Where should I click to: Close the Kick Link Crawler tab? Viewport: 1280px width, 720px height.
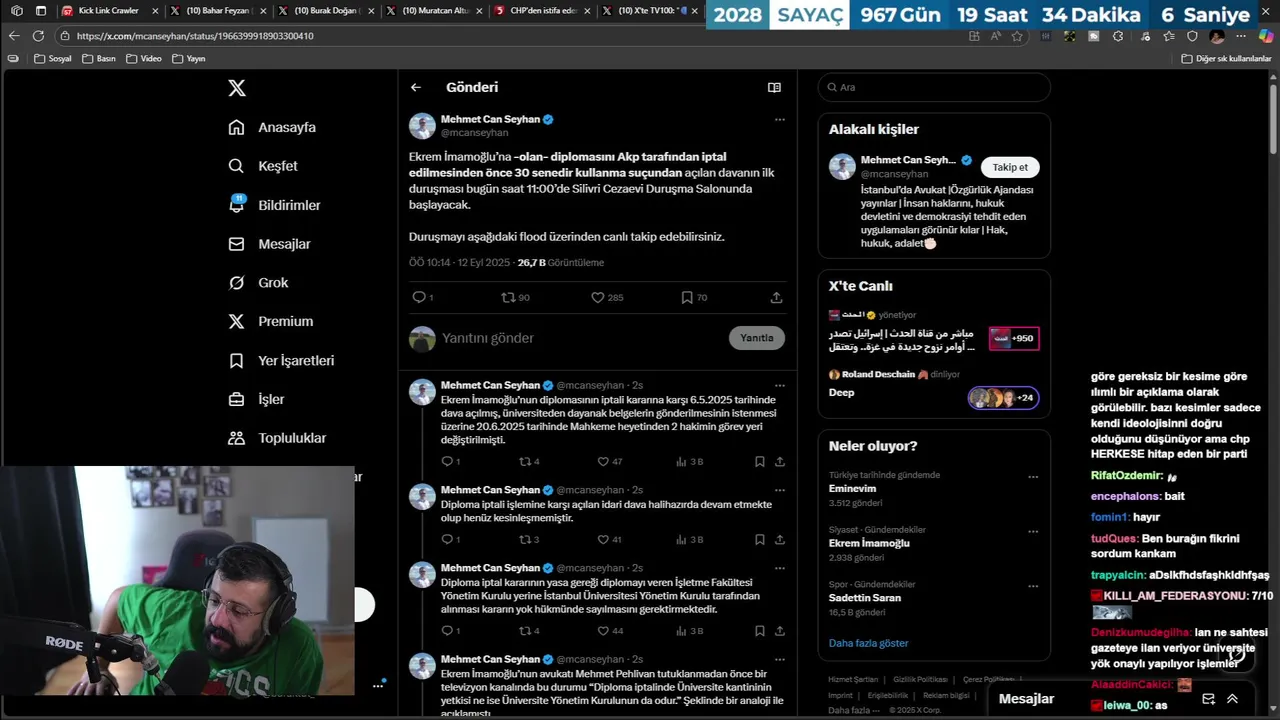click(x=155, y=11)
